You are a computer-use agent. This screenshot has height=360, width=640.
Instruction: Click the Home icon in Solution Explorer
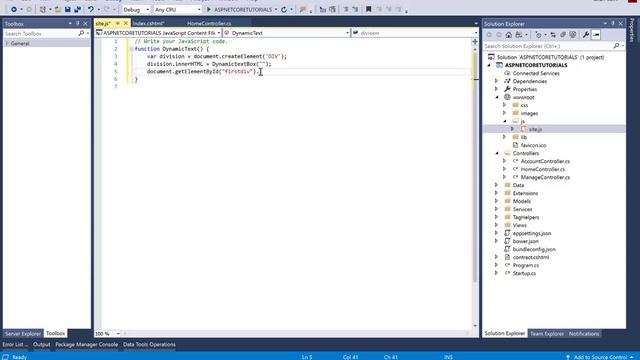coord(508,35)
